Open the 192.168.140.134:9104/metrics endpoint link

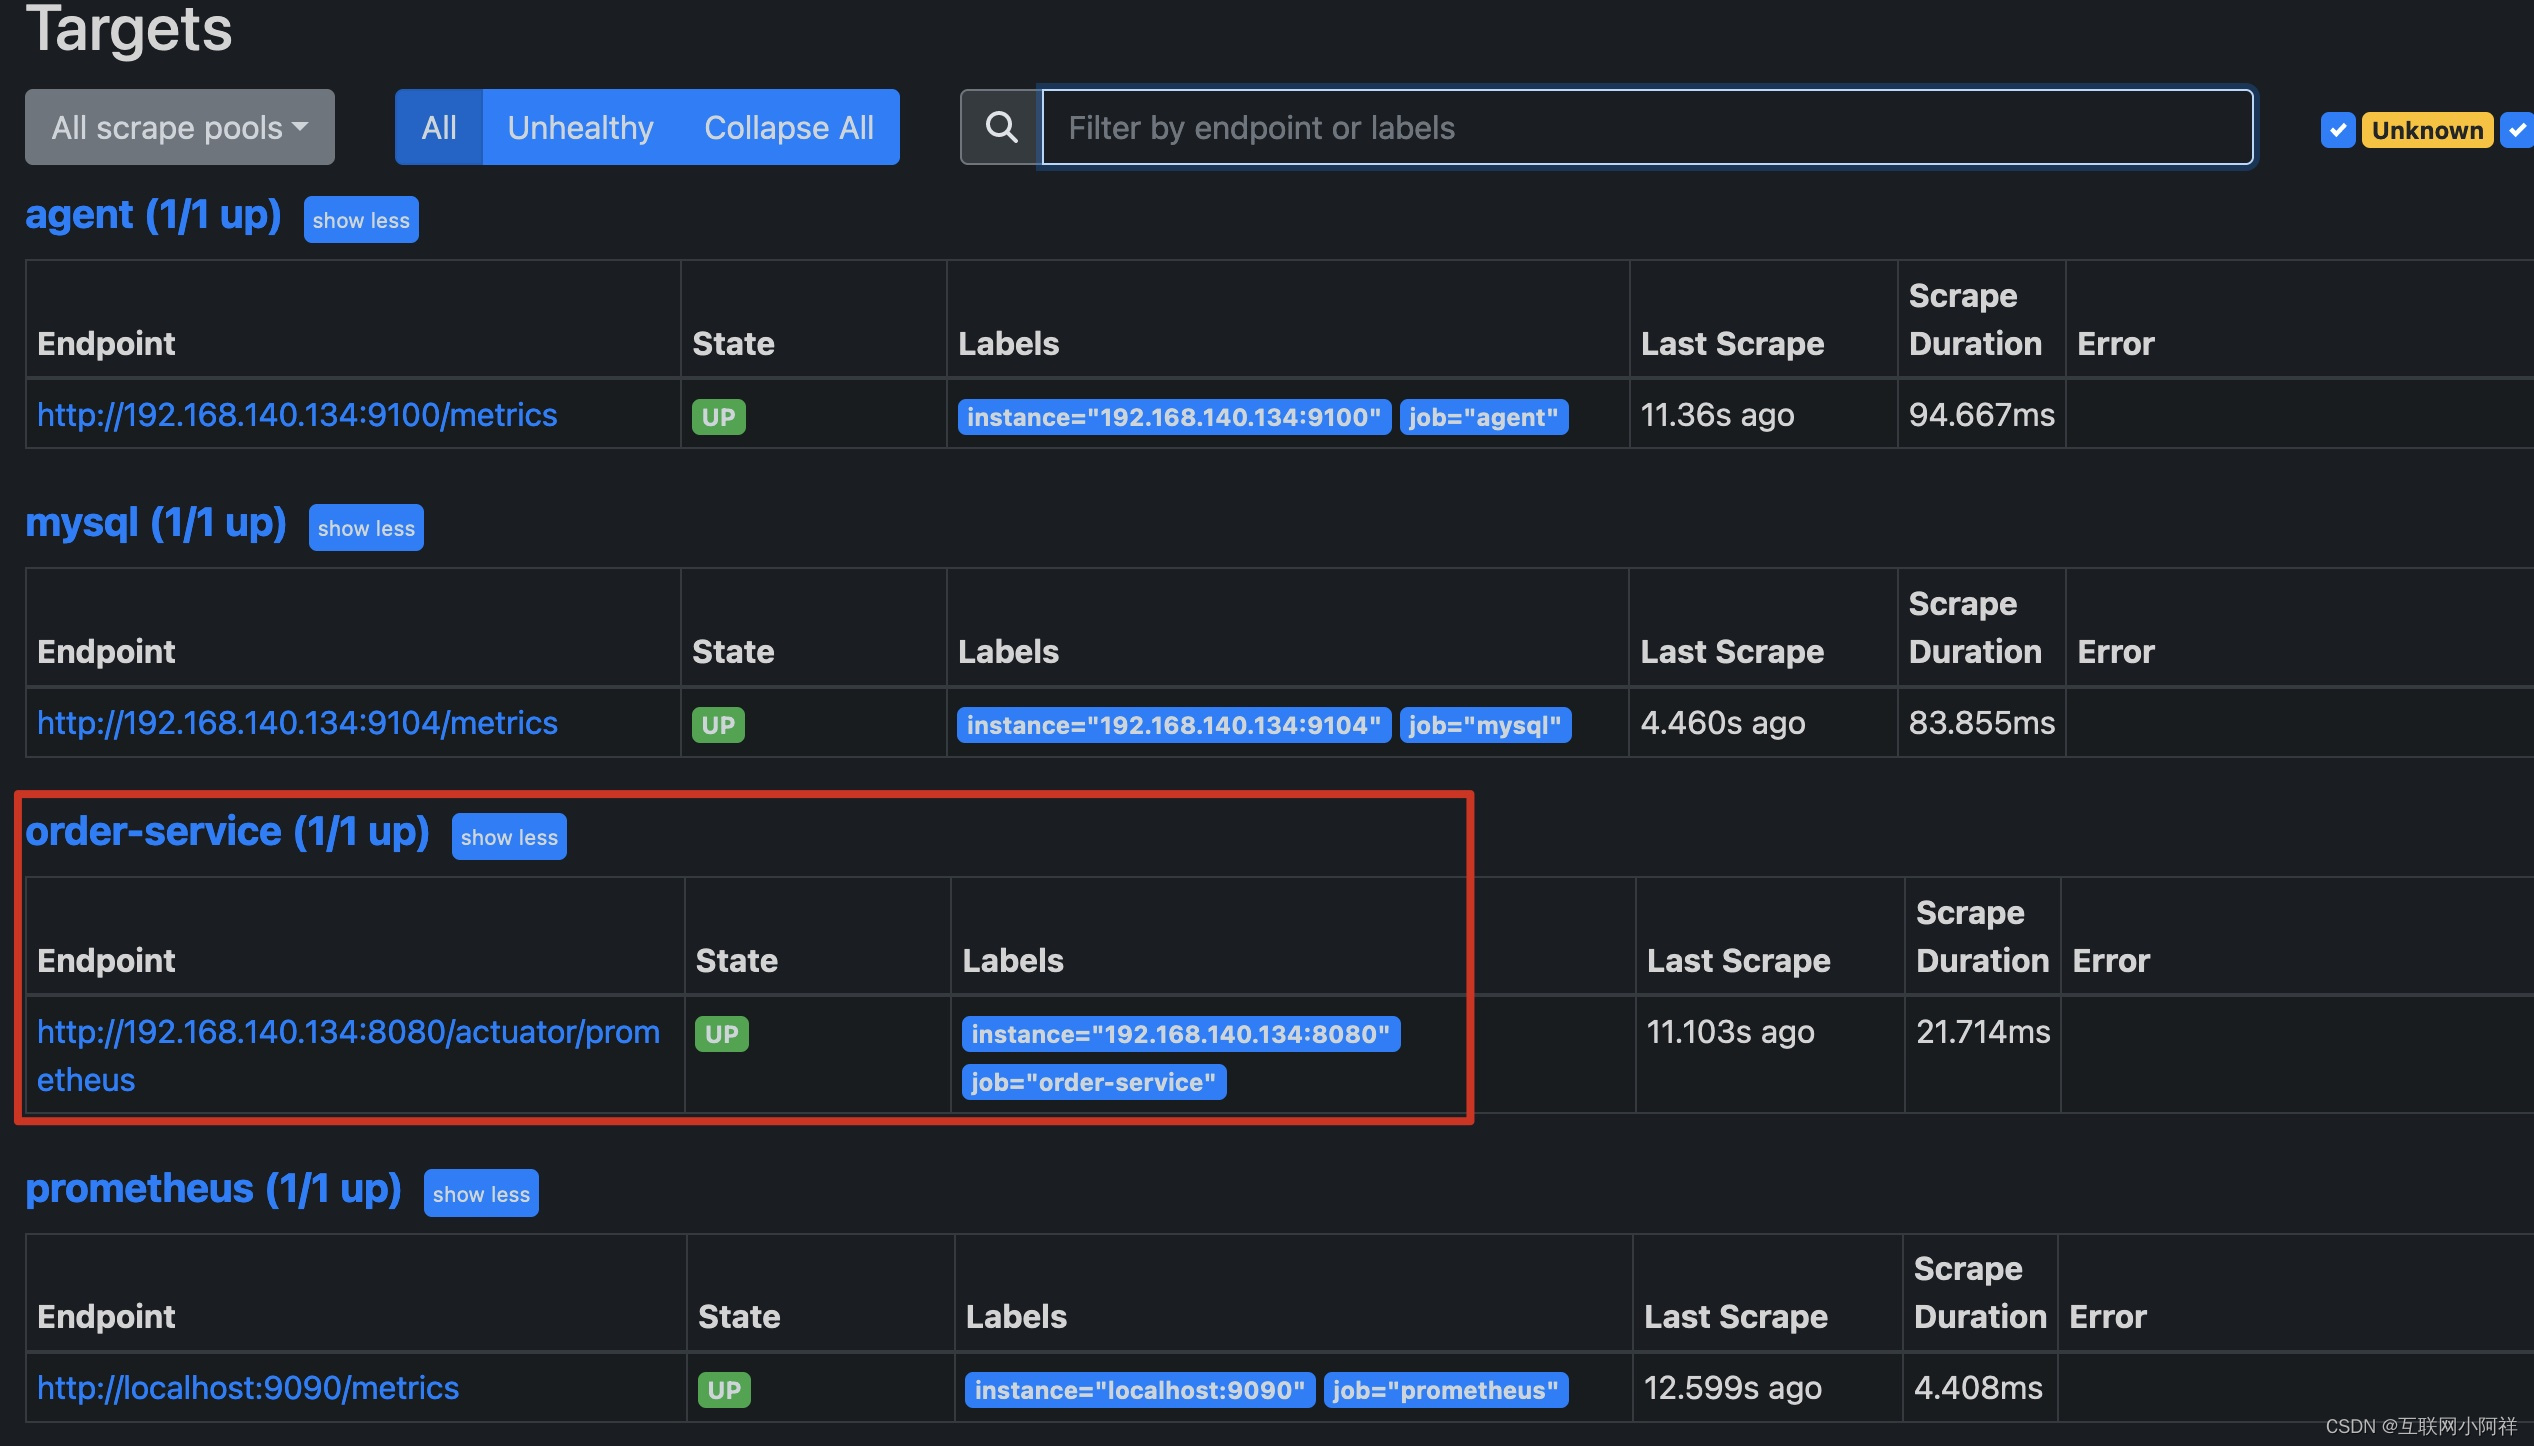(297, 723)
